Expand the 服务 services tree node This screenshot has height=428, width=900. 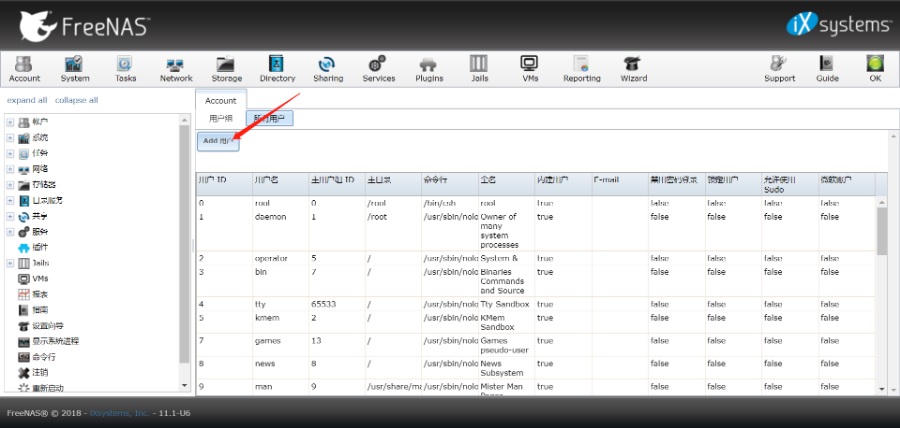click(10, 232)
